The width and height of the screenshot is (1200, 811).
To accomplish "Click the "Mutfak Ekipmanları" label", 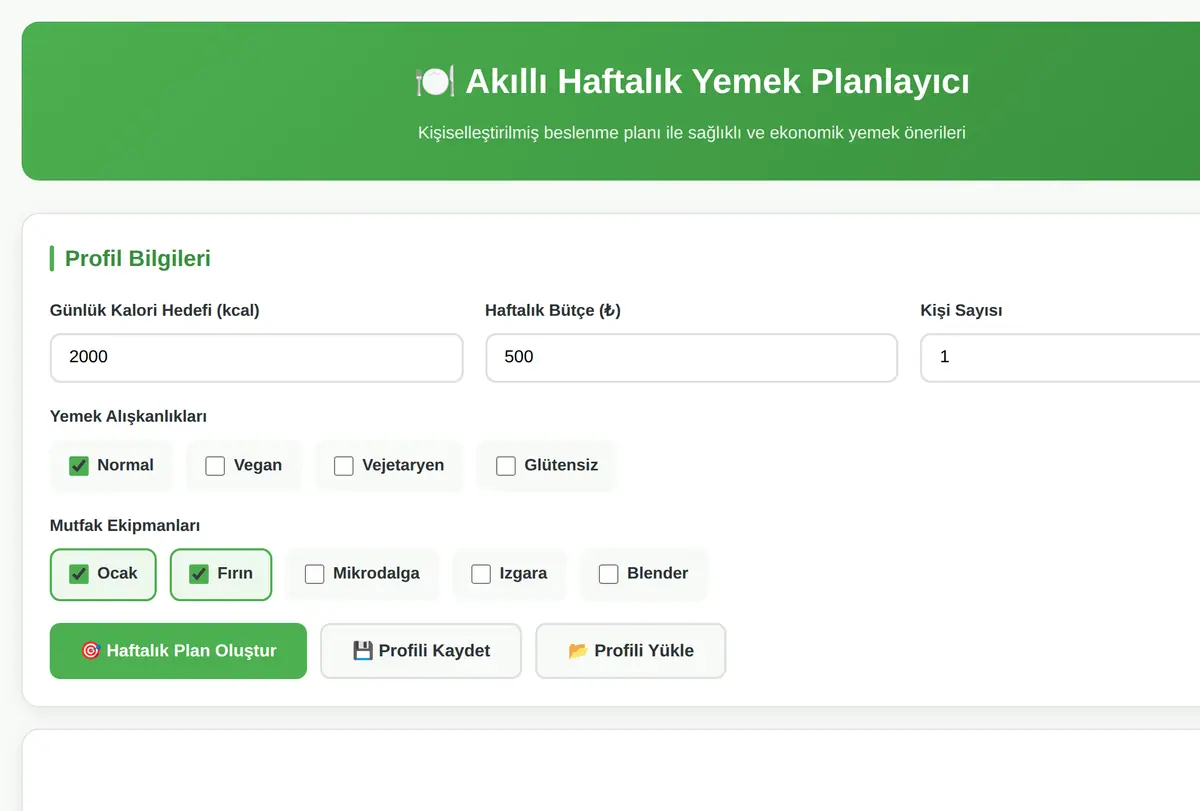I will 126,525.
